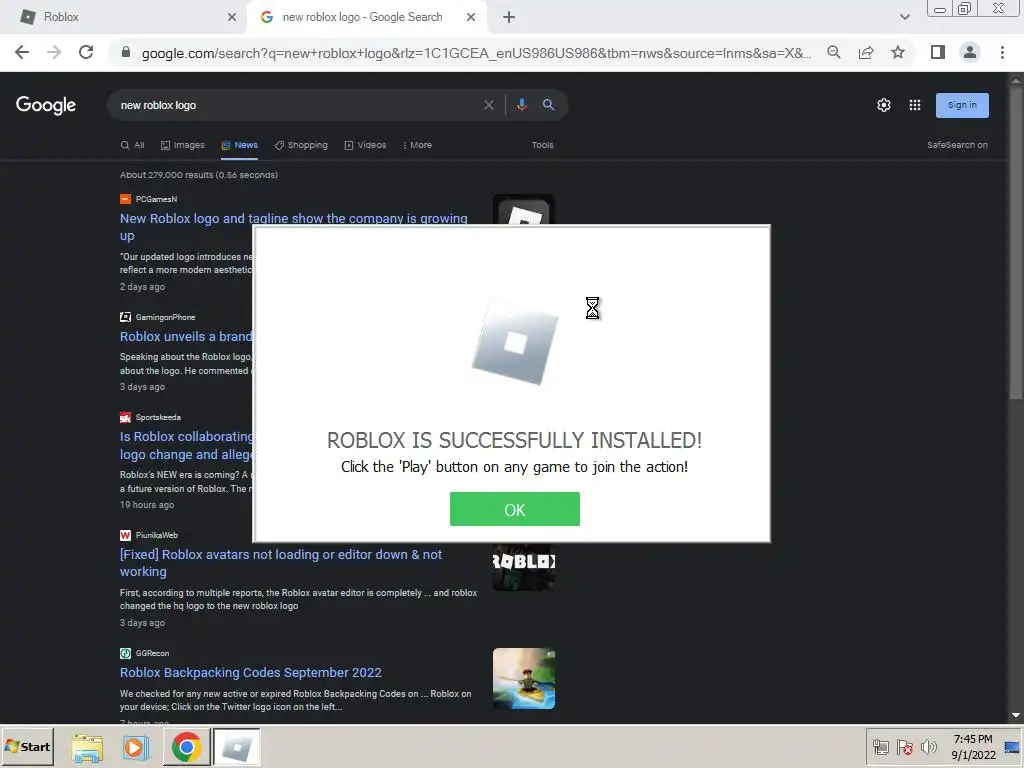
Task: Select the Images search tab
Action: click(x=183, y=145)
